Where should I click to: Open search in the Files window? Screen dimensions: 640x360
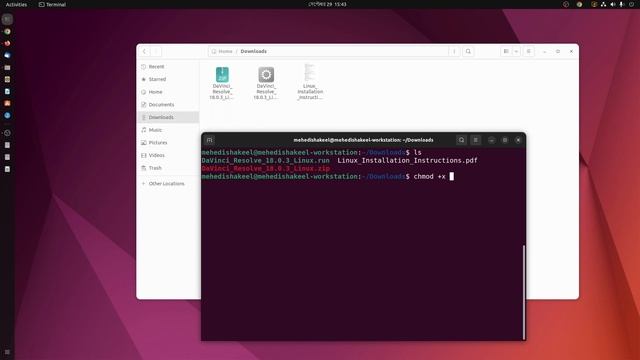468,51
